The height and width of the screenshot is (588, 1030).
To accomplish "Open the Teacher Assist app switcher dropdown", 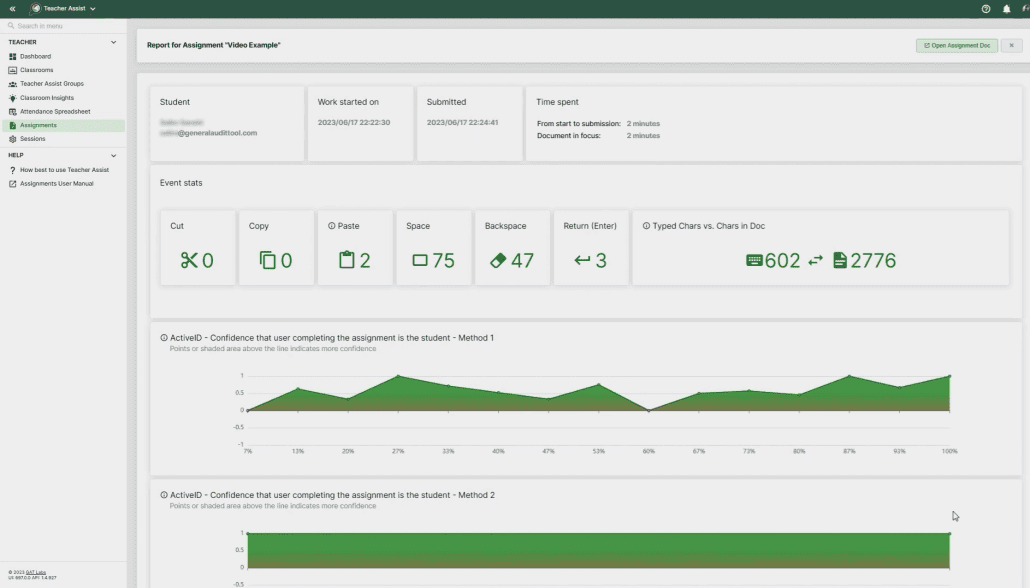I will click(x=64, y=9).
